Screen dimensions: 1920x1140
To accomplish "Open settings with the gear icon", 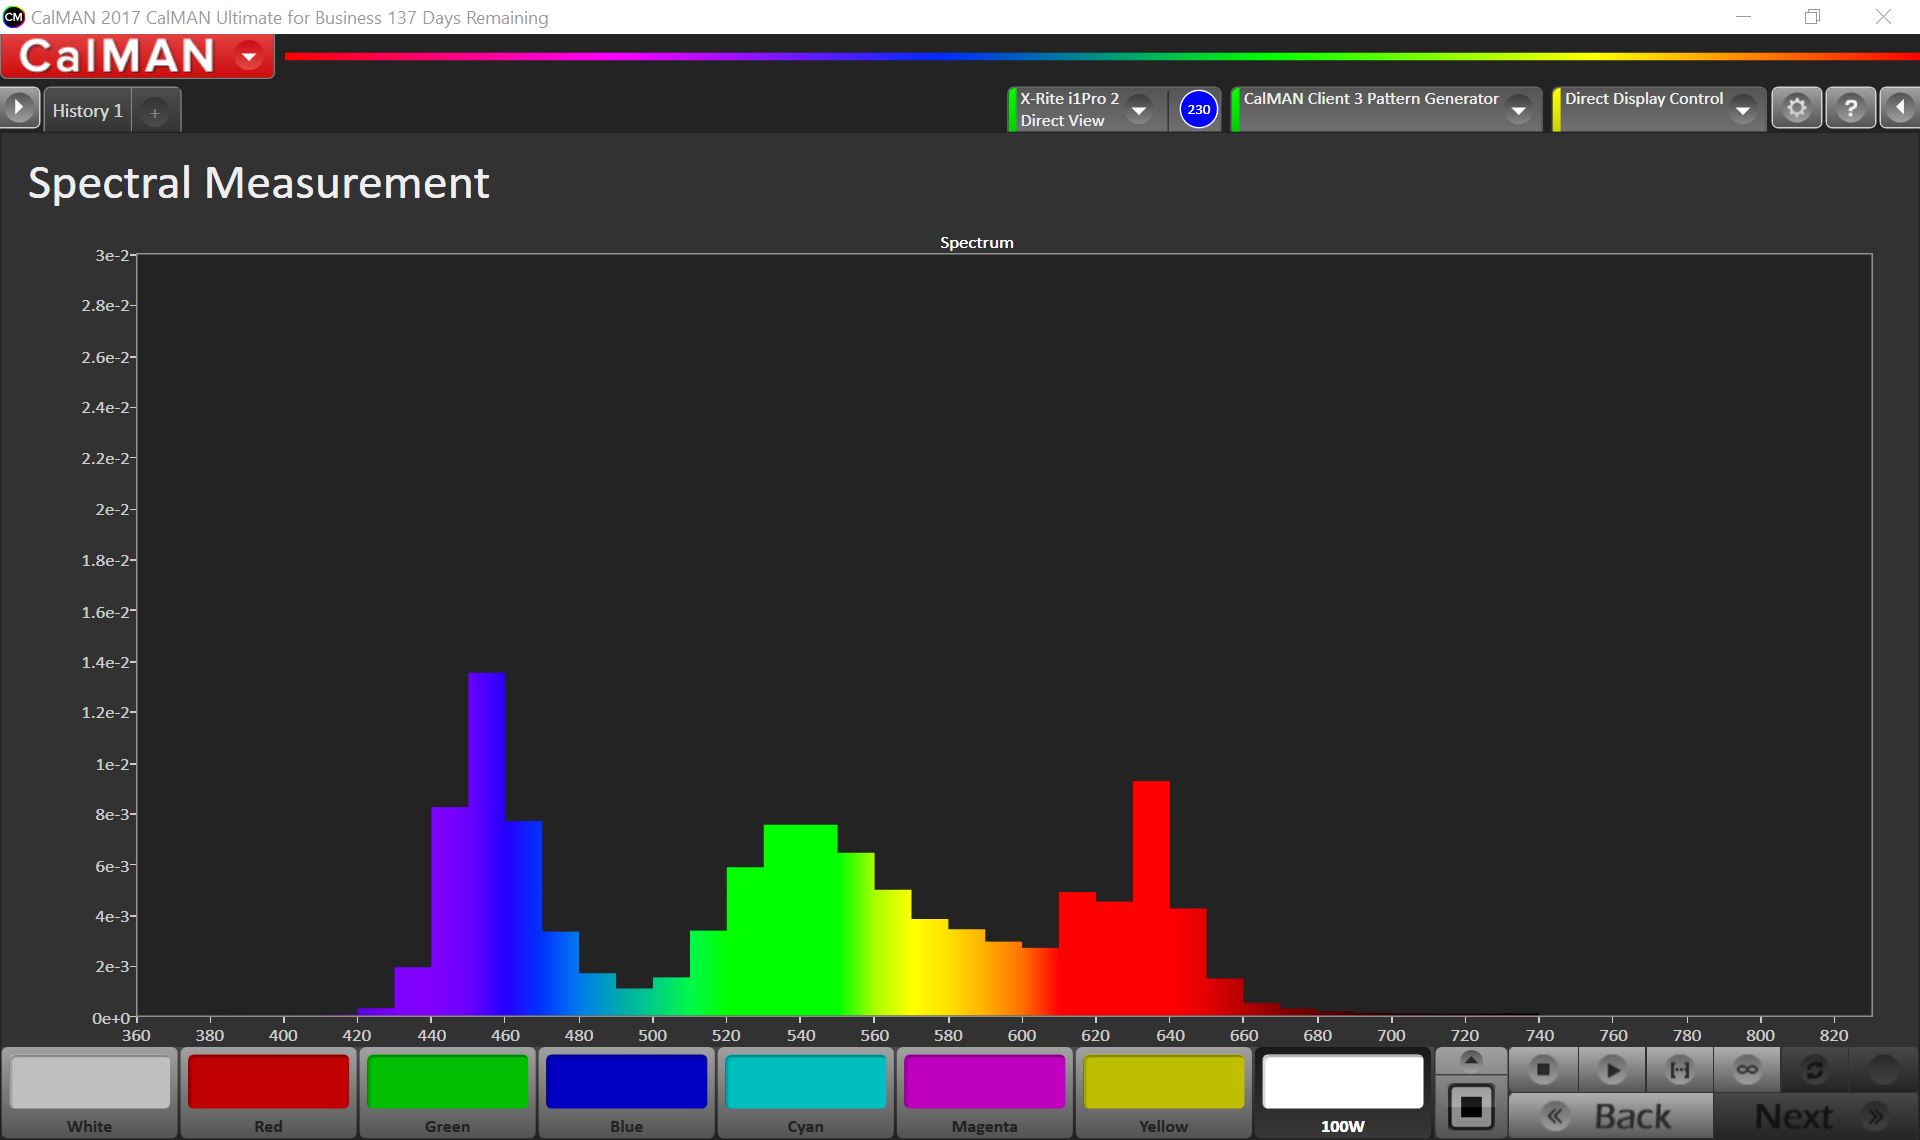I will [x=1797, y=108].
